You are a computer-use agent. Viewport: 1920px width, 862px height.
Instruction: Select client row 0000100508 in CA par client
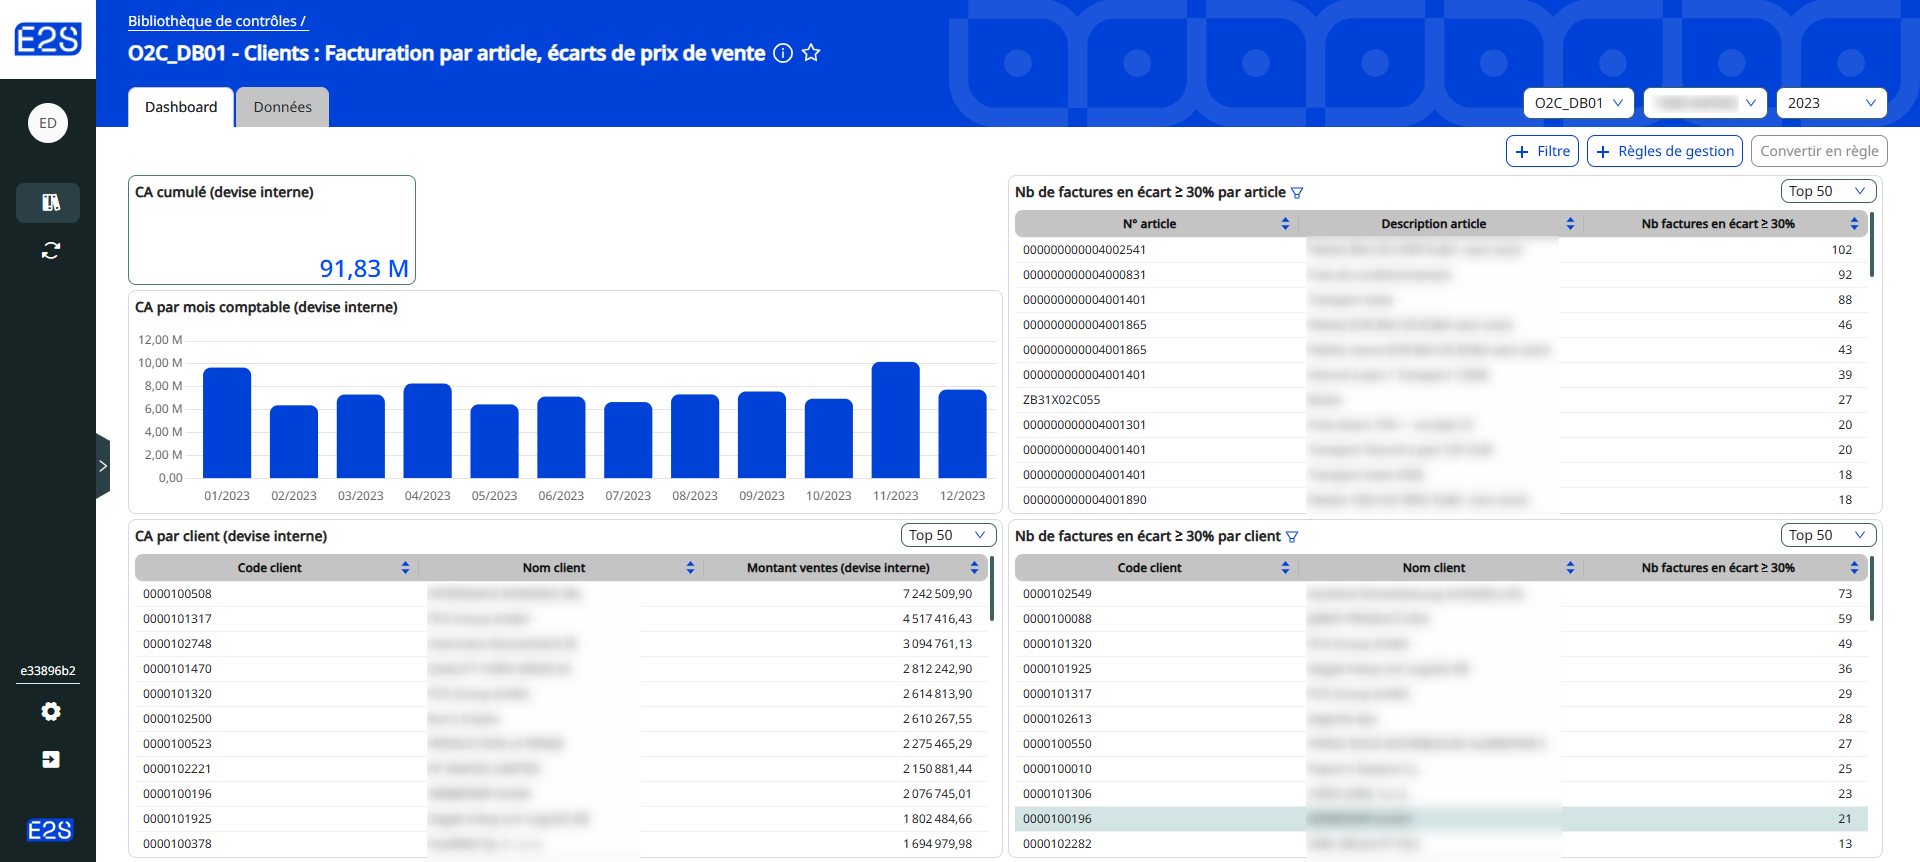click(561, 594)
